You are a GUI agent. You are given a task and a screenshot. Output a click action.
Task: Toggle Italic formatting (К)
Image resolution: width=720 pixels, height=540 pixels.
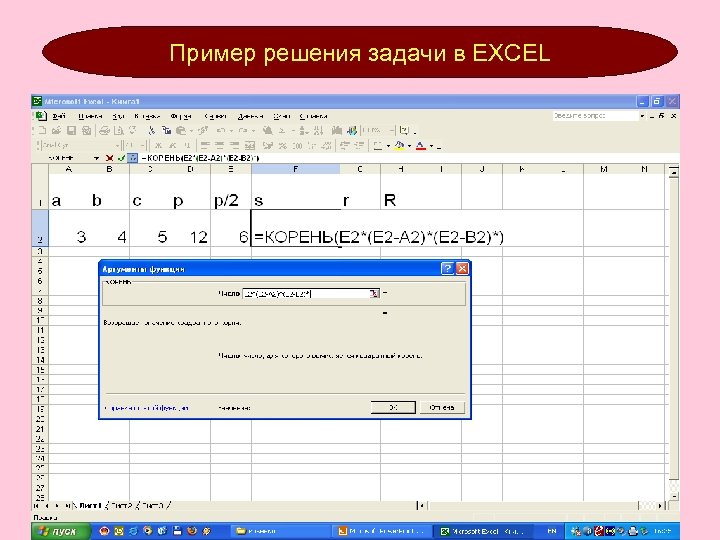click(x=173, y=146)
